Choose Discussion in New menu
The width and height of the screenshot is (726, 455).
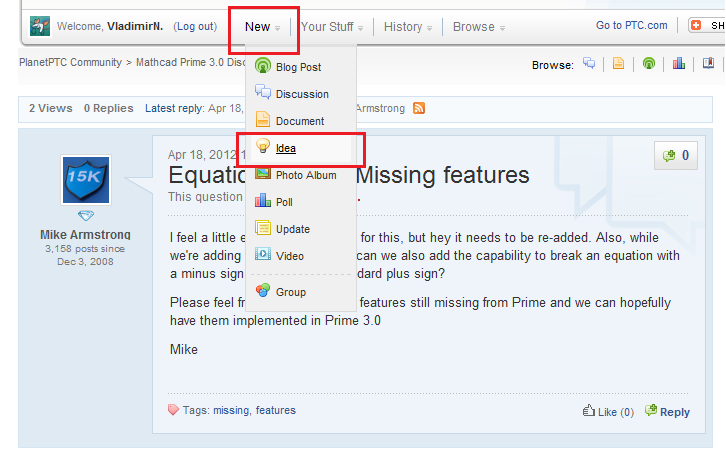pos(300,93)
